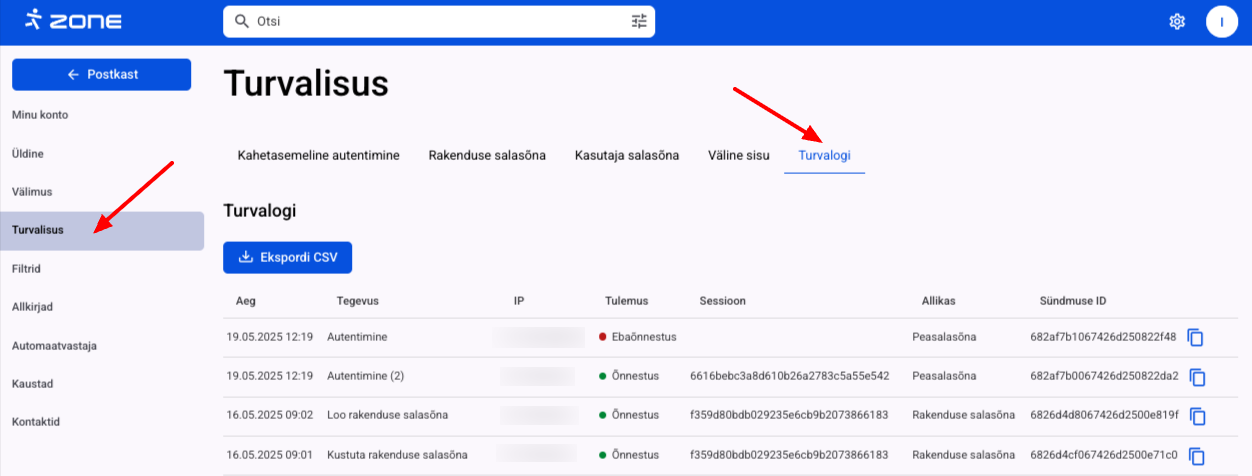Open search filter options icon
The height and width of the screenshot is (476, 1252).
(639, 21)
